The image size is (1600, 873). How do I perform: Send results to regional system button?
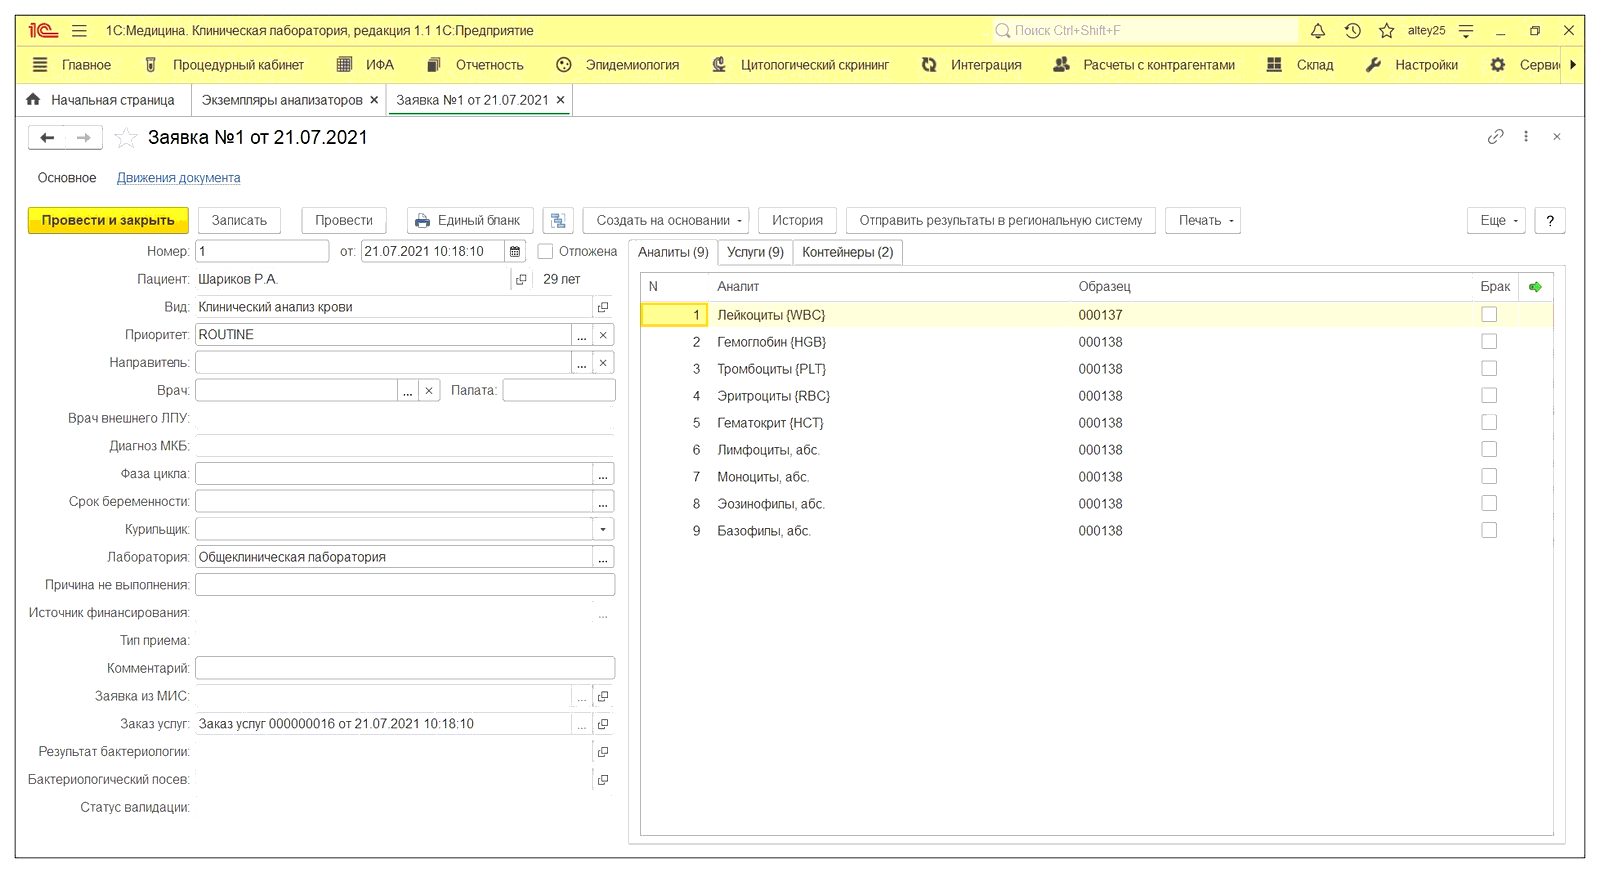click(1001, 221)
